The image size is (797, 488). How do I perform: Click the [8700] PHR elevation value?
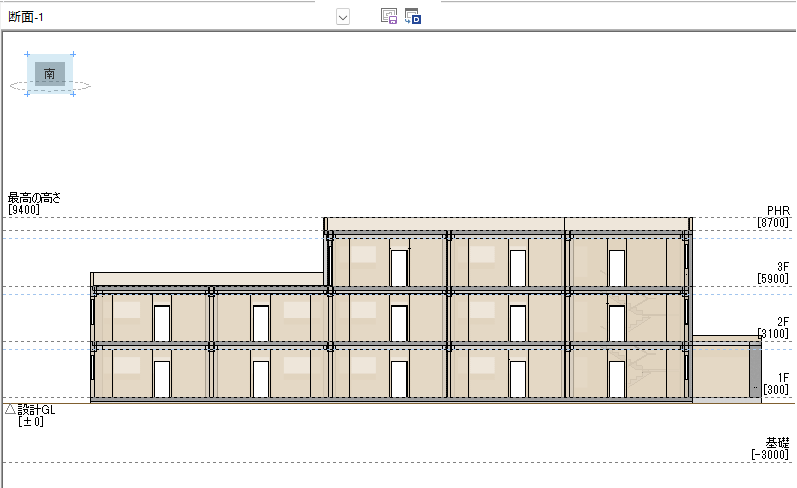pyautogui.click(x=774, y=223)
